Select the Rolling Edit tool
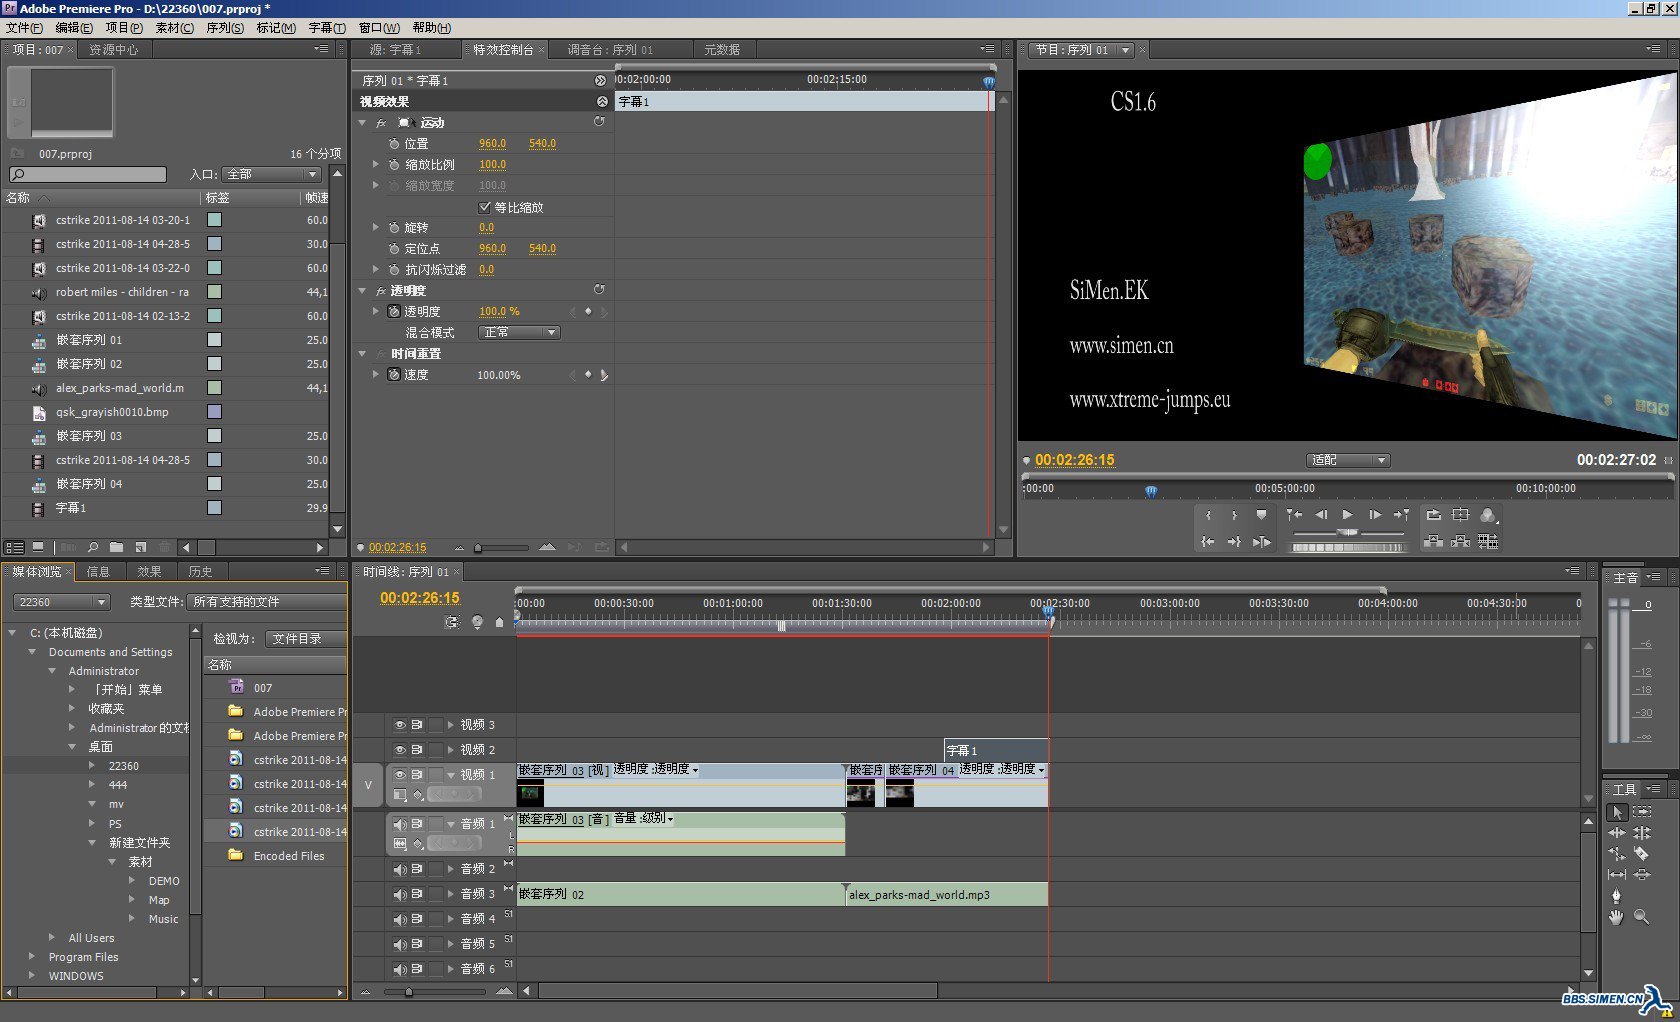Viewport: 1680px width, 1022px height. pyautogui.click(x=1642, y=833)
